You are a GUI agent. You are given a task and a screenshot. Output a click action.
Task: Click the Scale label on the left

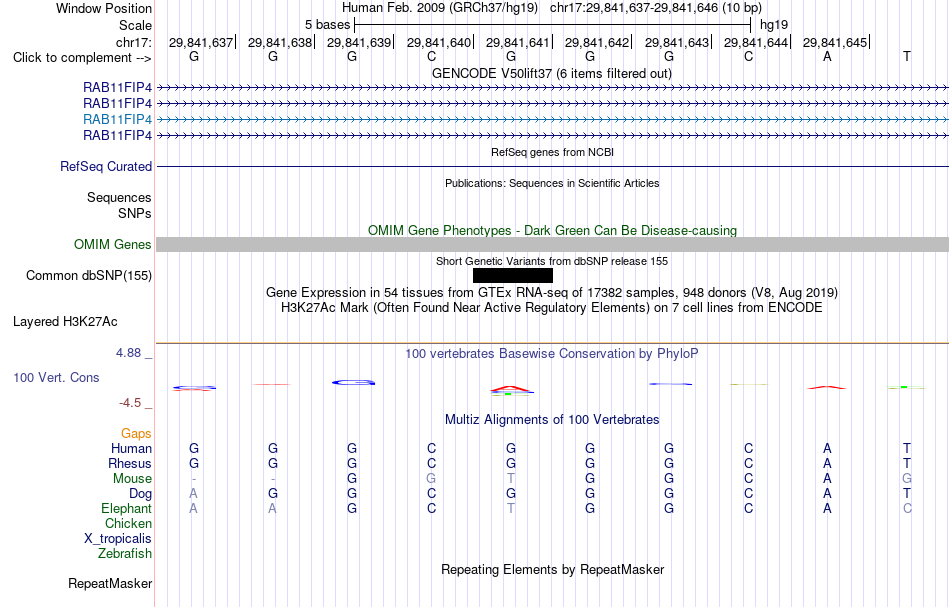[x=136, y=25]
